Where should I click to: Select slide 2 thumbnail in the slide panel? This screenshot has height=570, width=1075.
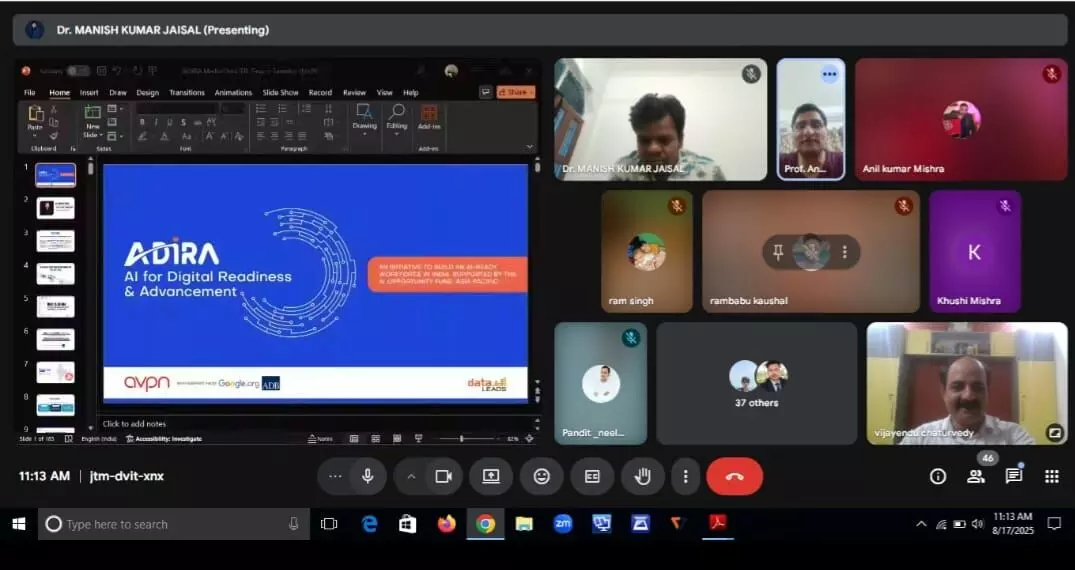pos(56,208)
